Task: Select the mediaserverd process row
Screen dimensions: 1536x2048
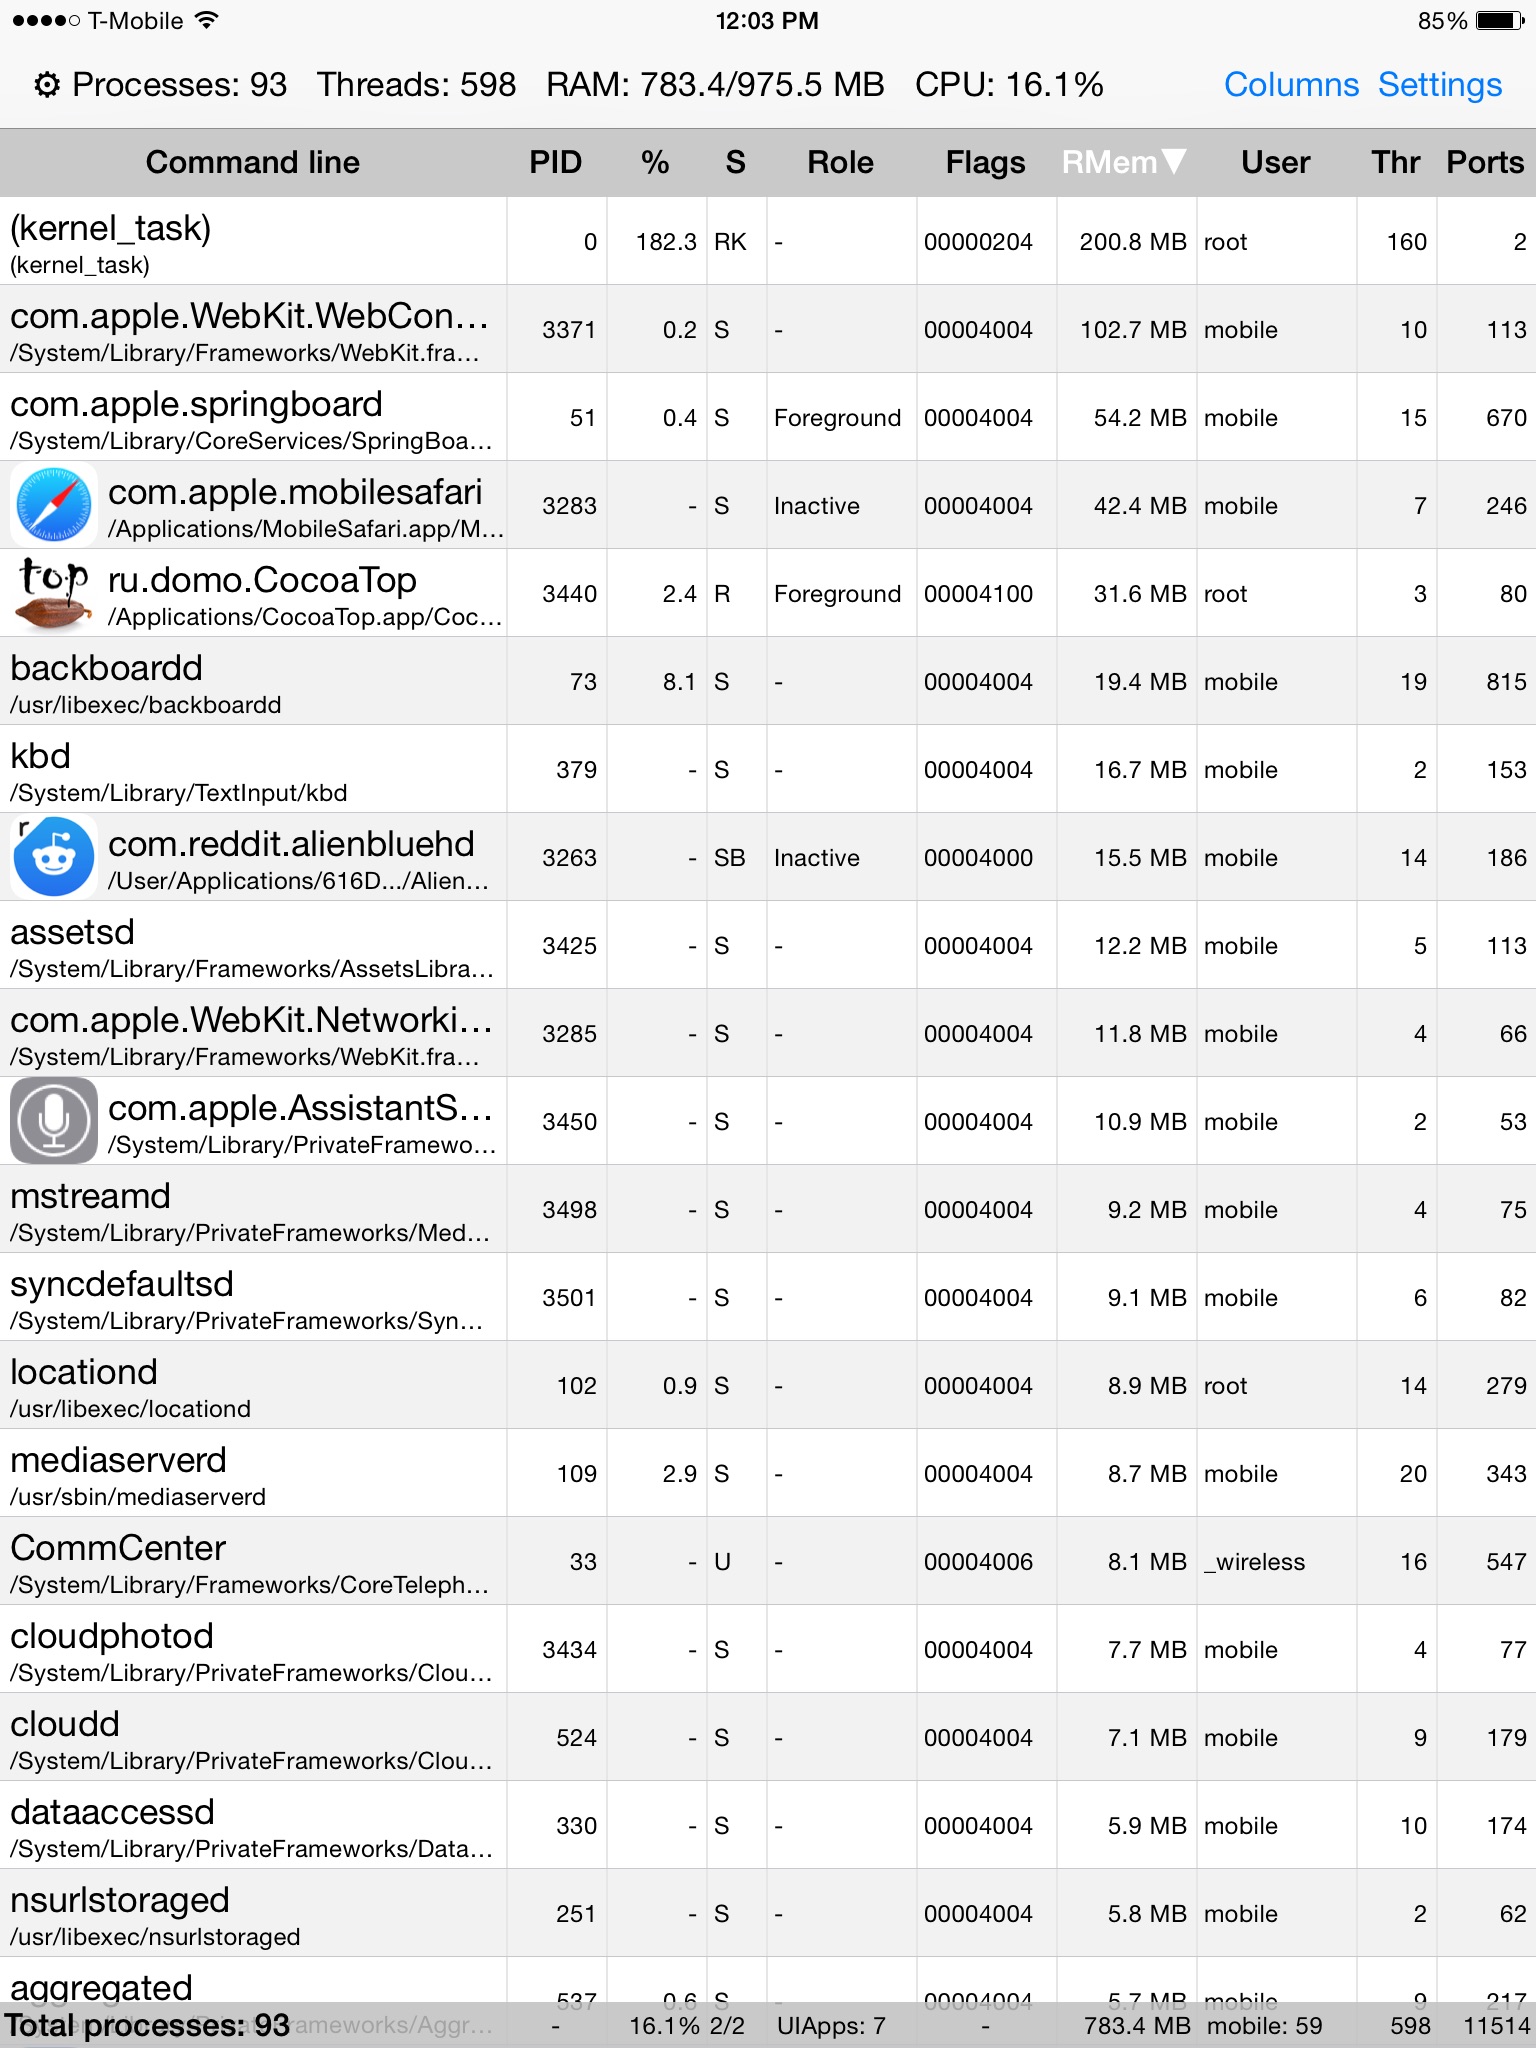Action: pos(254,1473)
